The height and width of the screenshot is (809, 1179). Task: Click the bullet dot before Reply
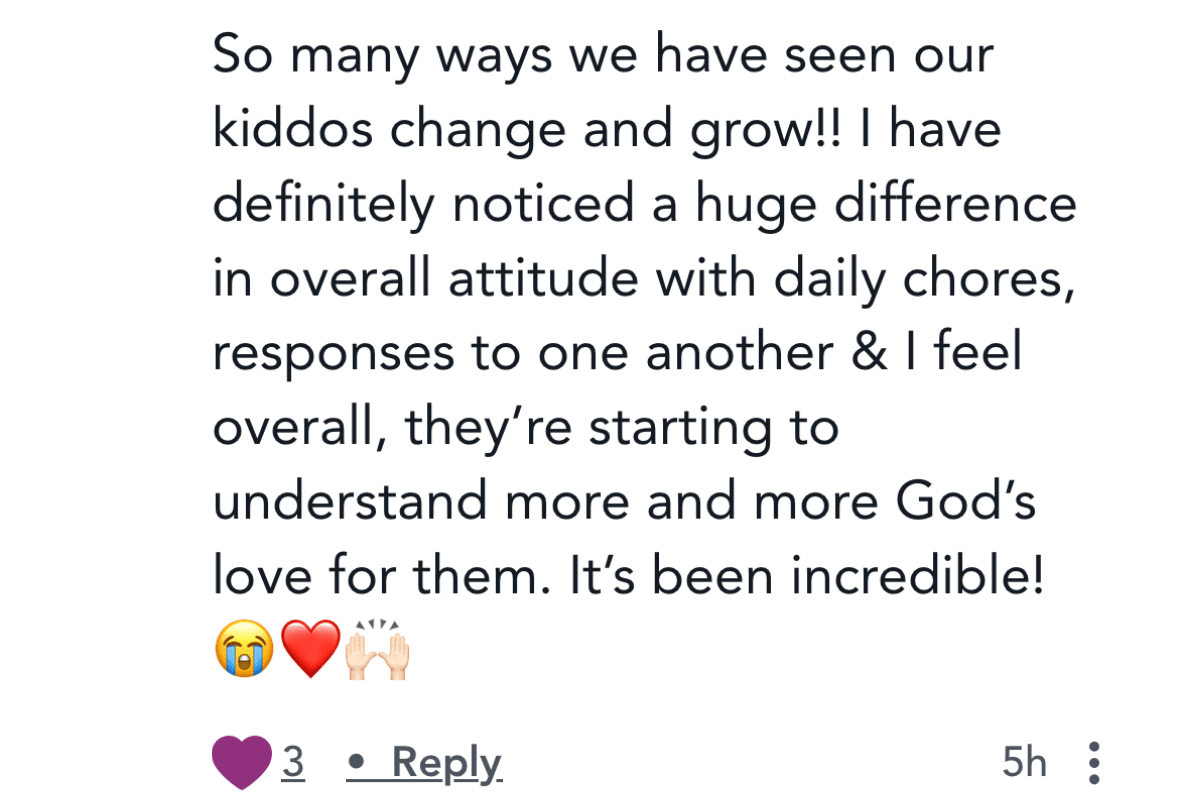click(357, 766)
